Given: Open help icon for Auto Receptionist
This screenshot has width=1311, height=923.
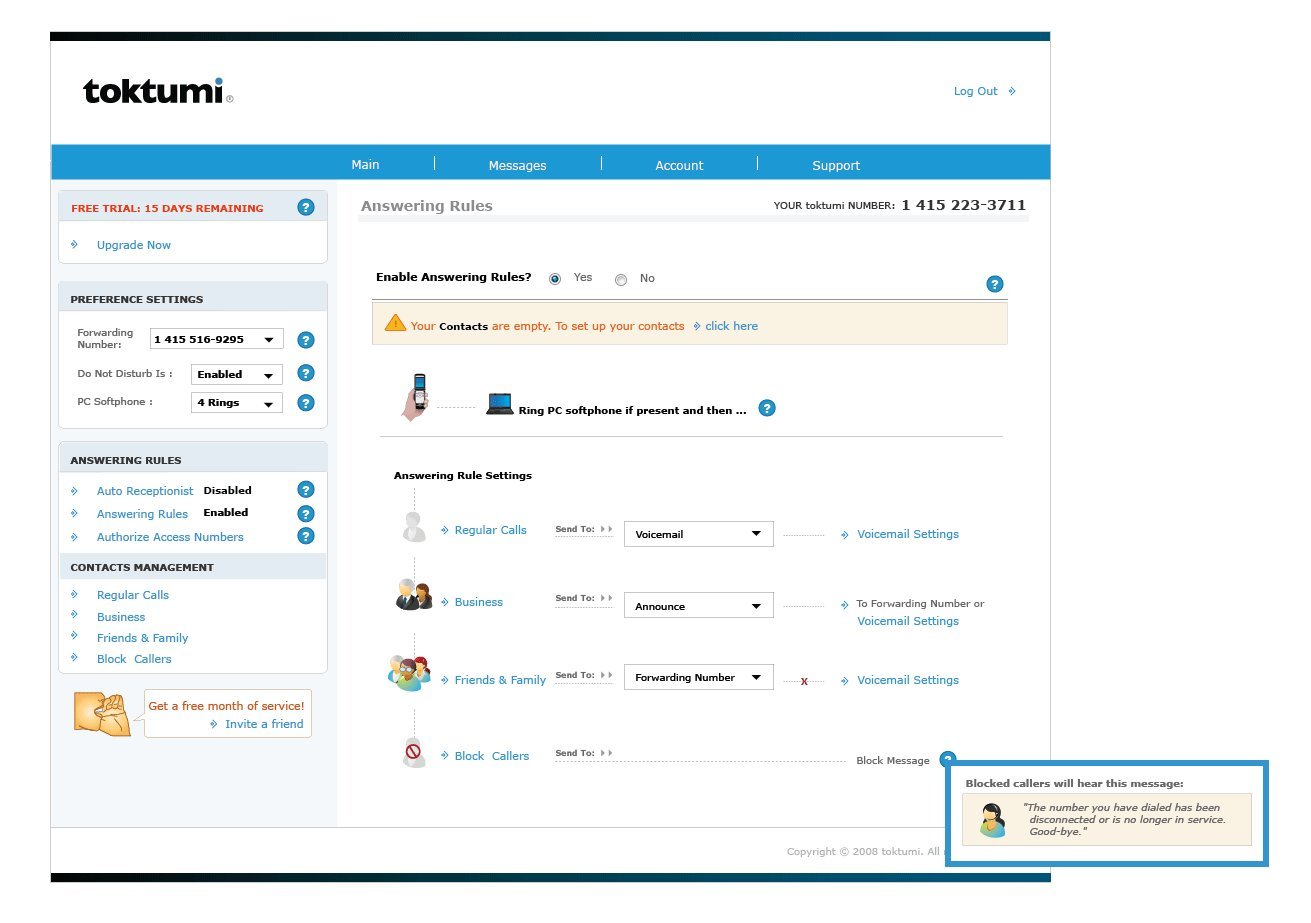Looking at the screenshot, I should tap(306, 490).
